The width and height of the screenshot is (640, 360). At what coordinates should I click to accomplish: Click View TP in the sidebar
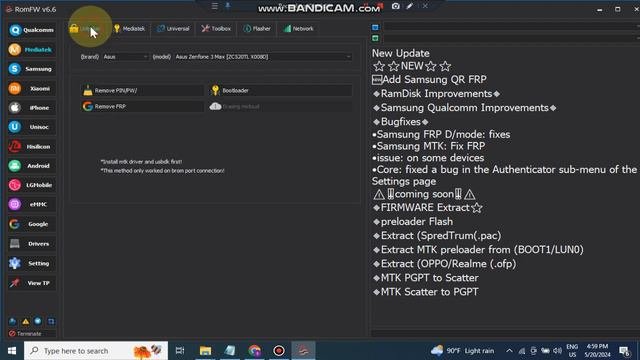(x=31, y=283)
